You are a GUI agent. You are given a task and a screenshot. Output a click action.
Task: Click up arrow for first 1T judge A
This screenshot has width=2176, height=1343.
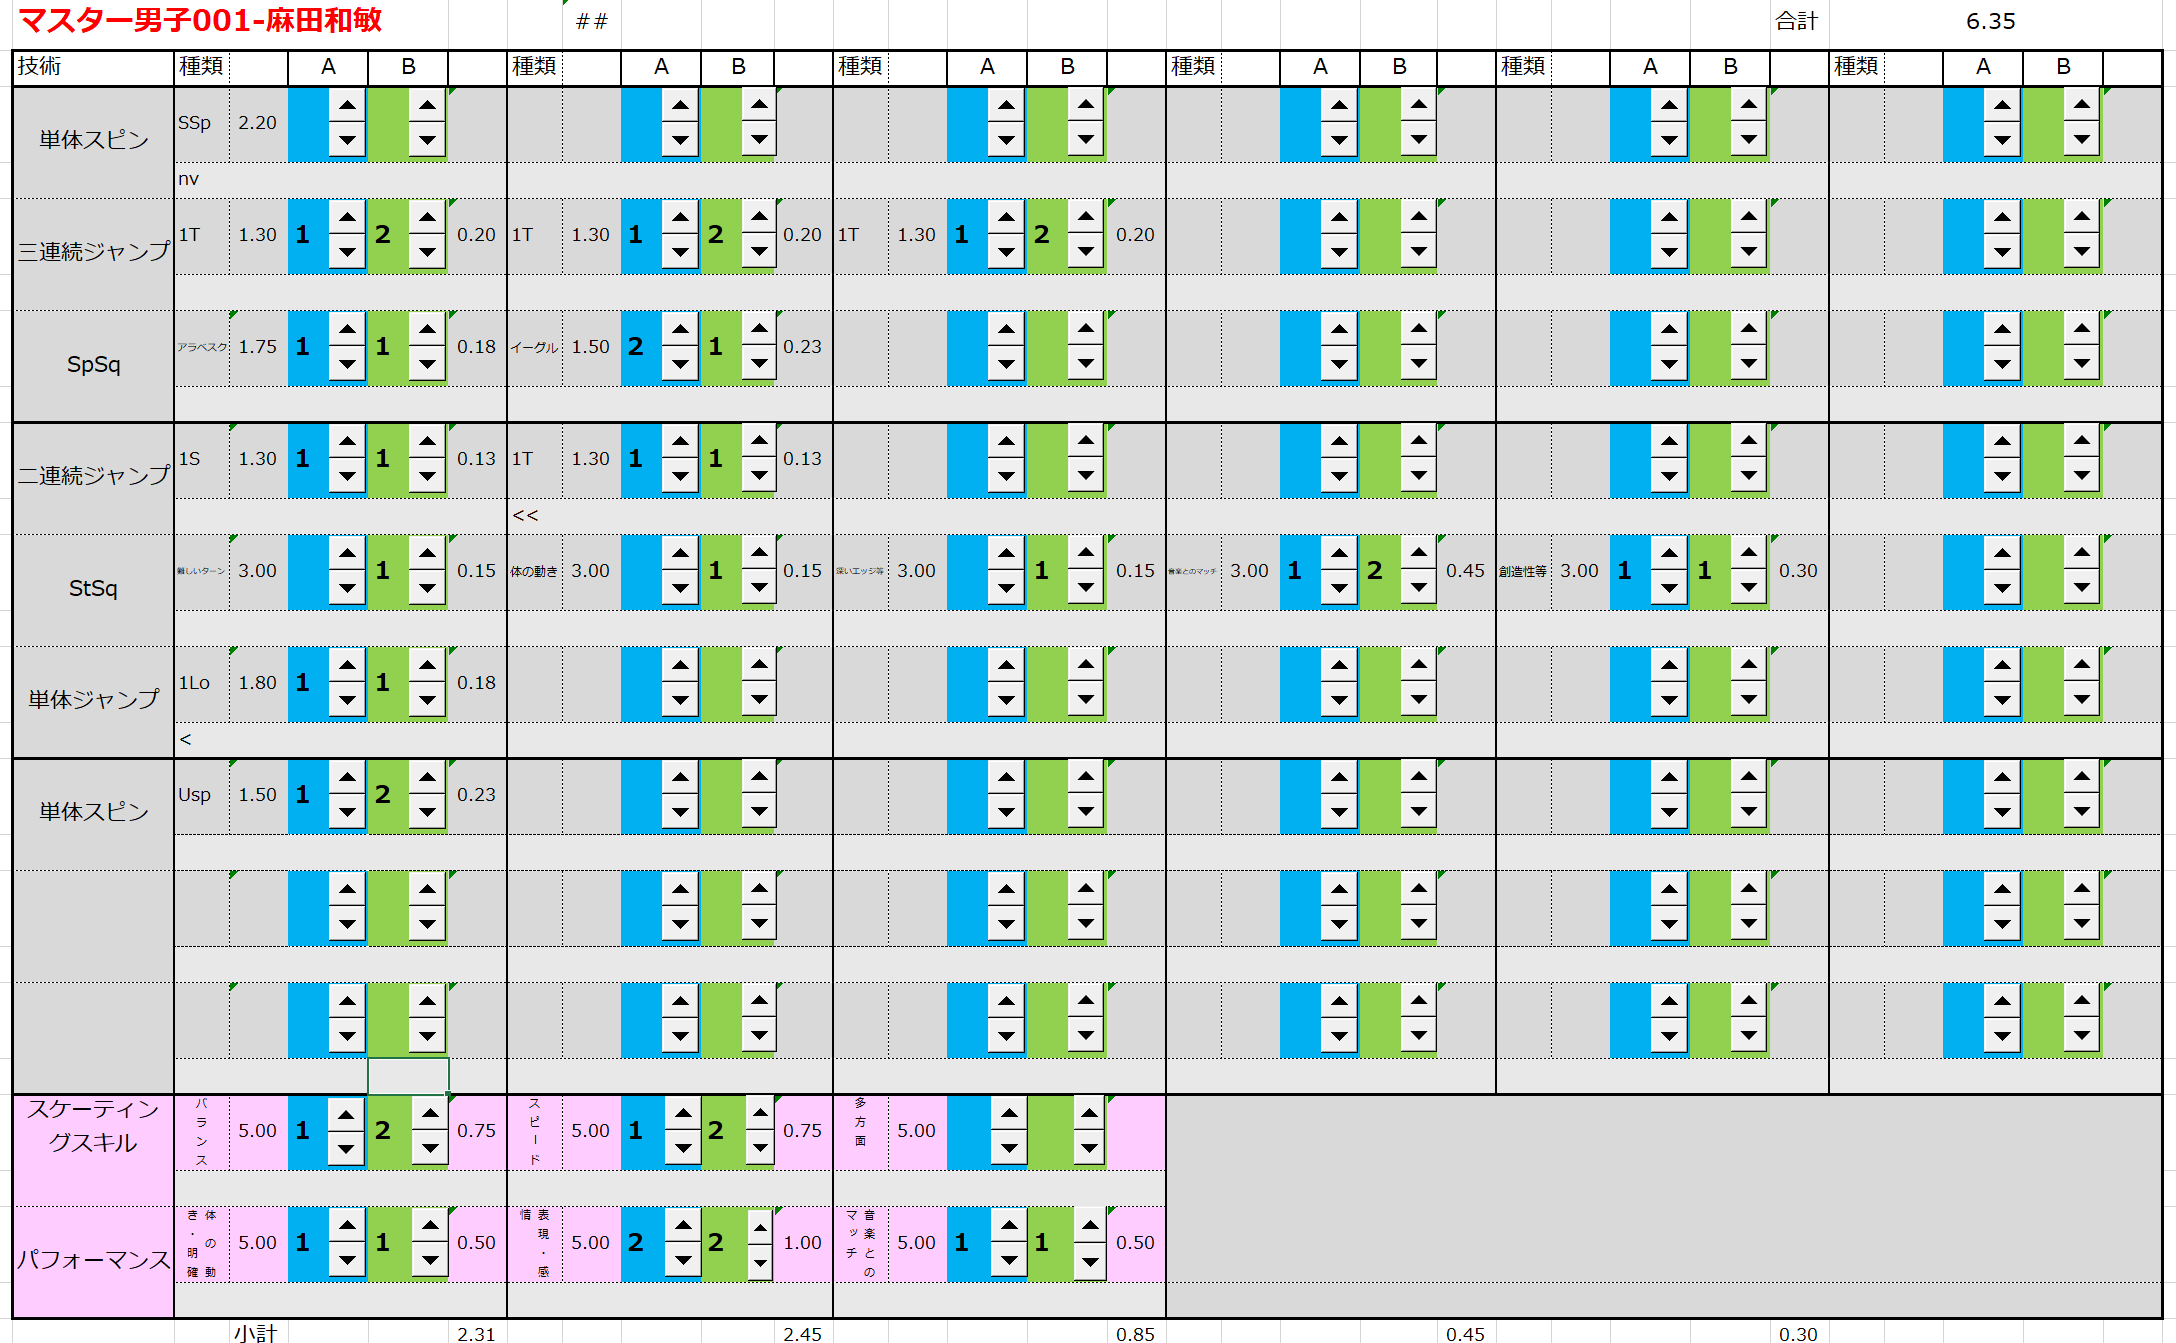pyautogui.click(x=347, y=217)
